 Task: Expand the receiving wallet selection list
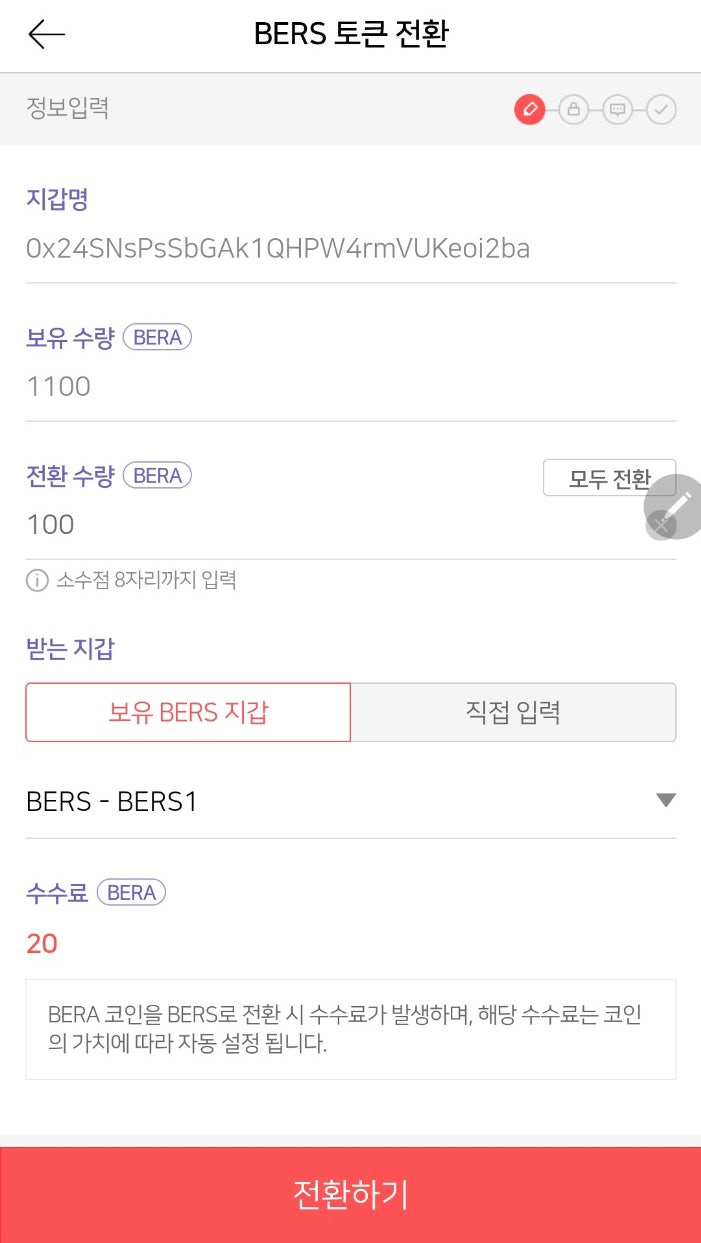pyautogui.click(x=350, y=800)
